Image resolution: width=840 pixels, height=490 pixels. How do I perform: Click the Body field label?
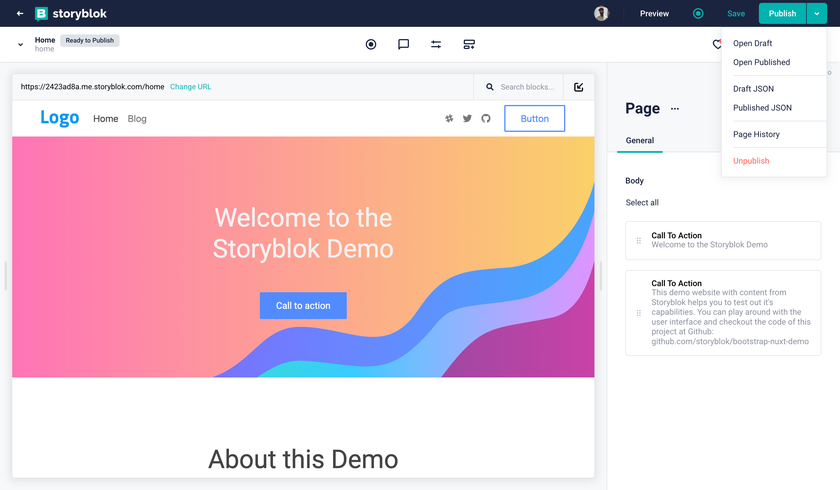634,180
